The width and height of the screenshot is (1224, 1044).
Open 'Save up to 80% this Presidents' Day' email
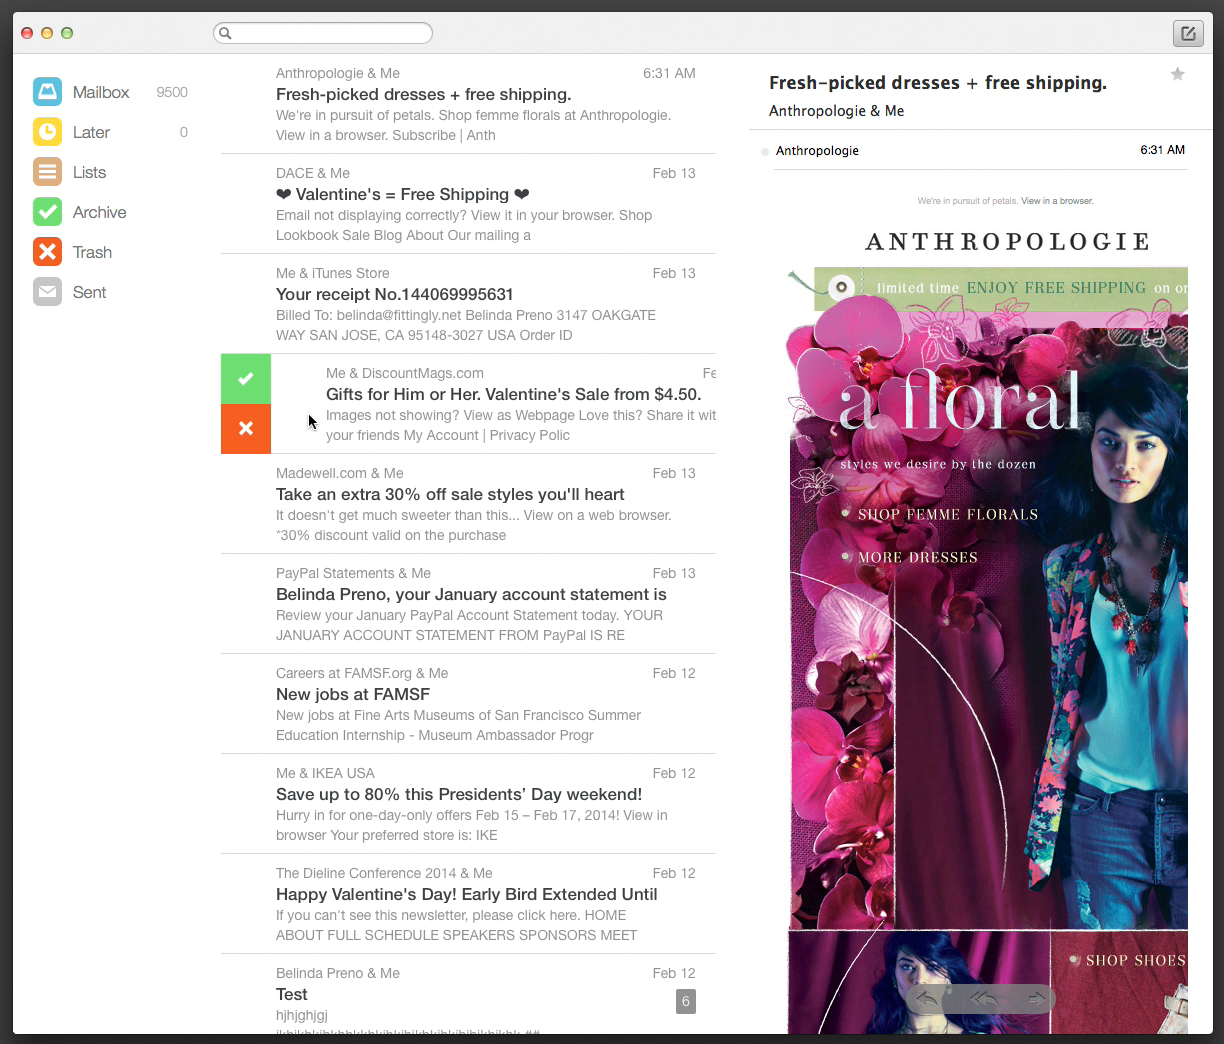(468, 804)
